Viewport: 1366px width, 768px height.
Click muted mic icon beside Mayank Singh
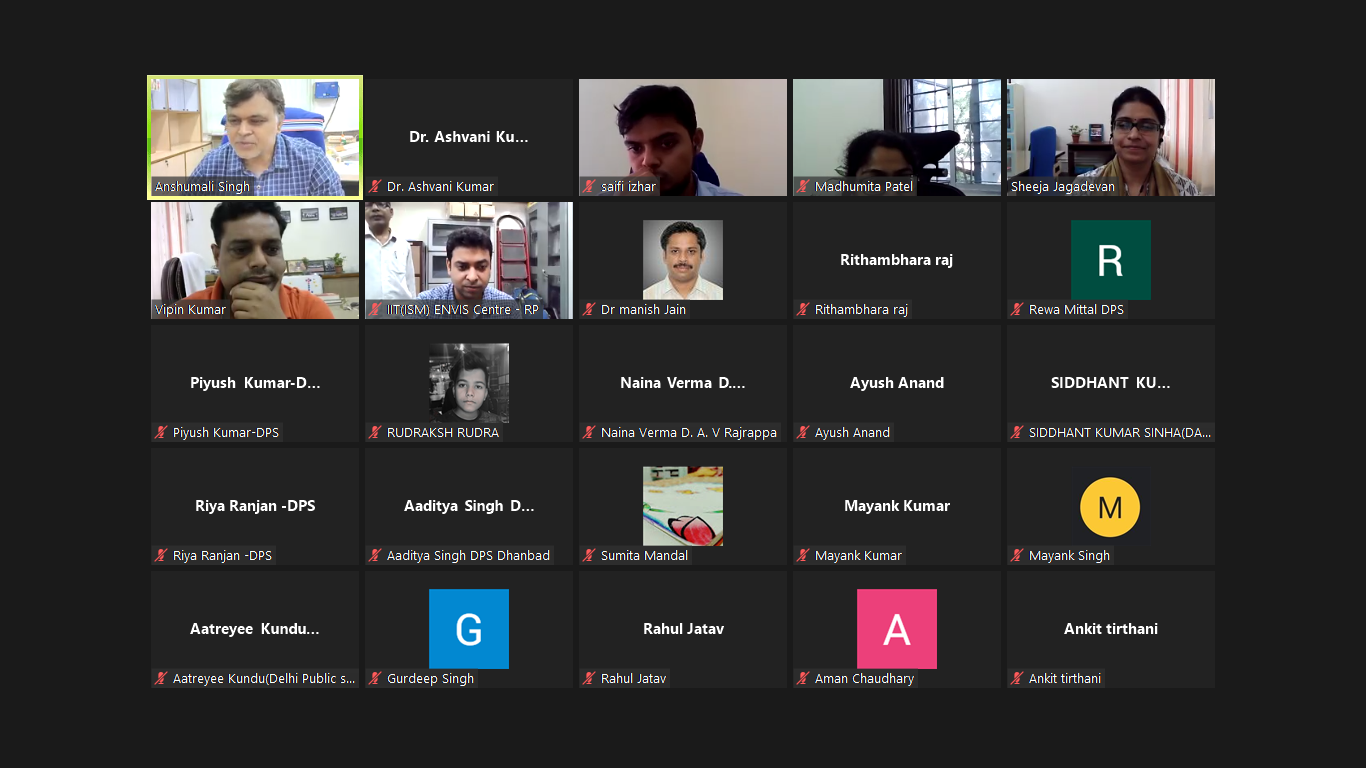(1017, 556)
